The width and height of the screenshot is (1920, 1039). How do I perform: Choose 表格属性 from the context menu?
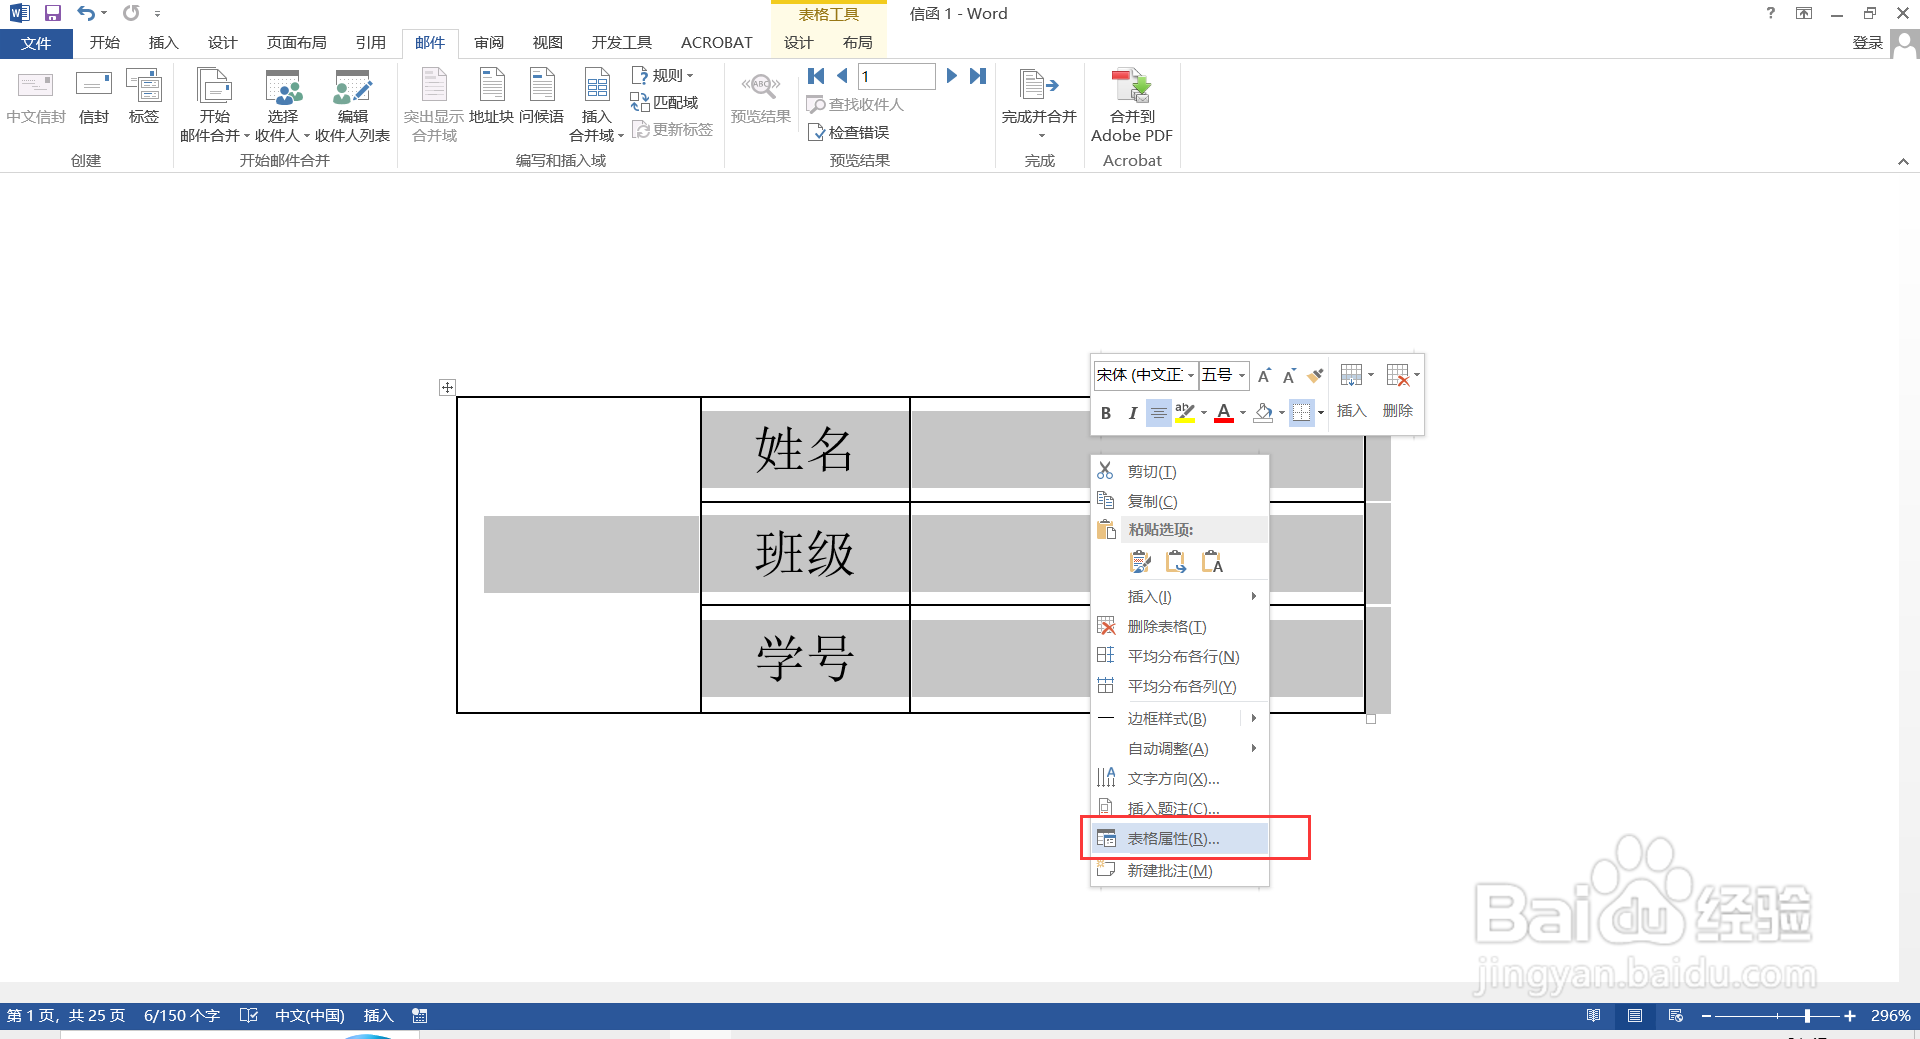(1172, 838)
